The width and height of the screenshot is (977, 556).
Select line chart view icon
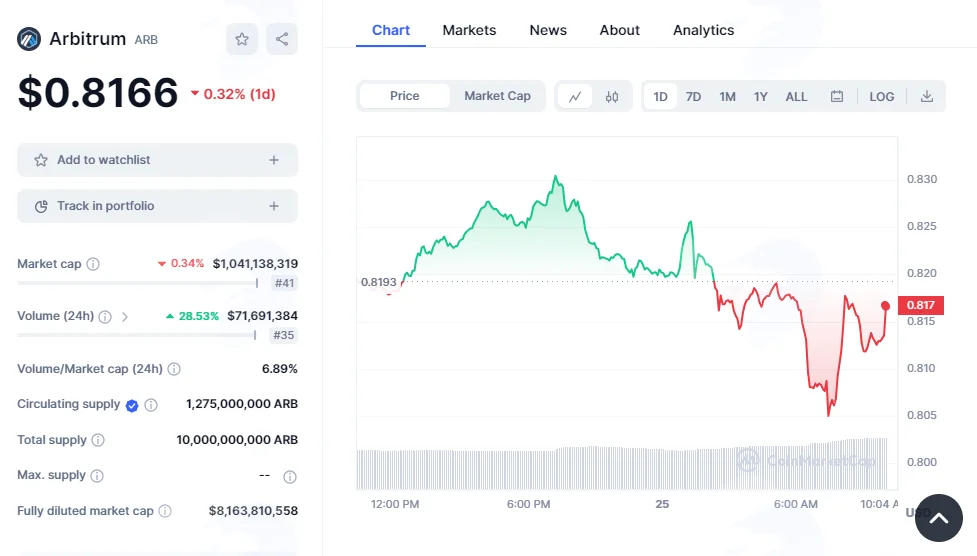click(575, 97)
